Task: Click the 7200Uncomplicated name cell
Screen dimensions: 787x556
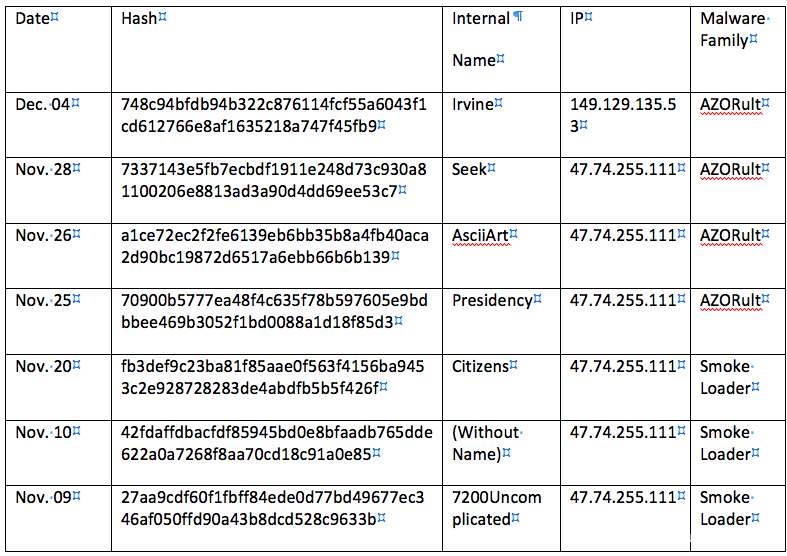Action: (x=495, y=508)
